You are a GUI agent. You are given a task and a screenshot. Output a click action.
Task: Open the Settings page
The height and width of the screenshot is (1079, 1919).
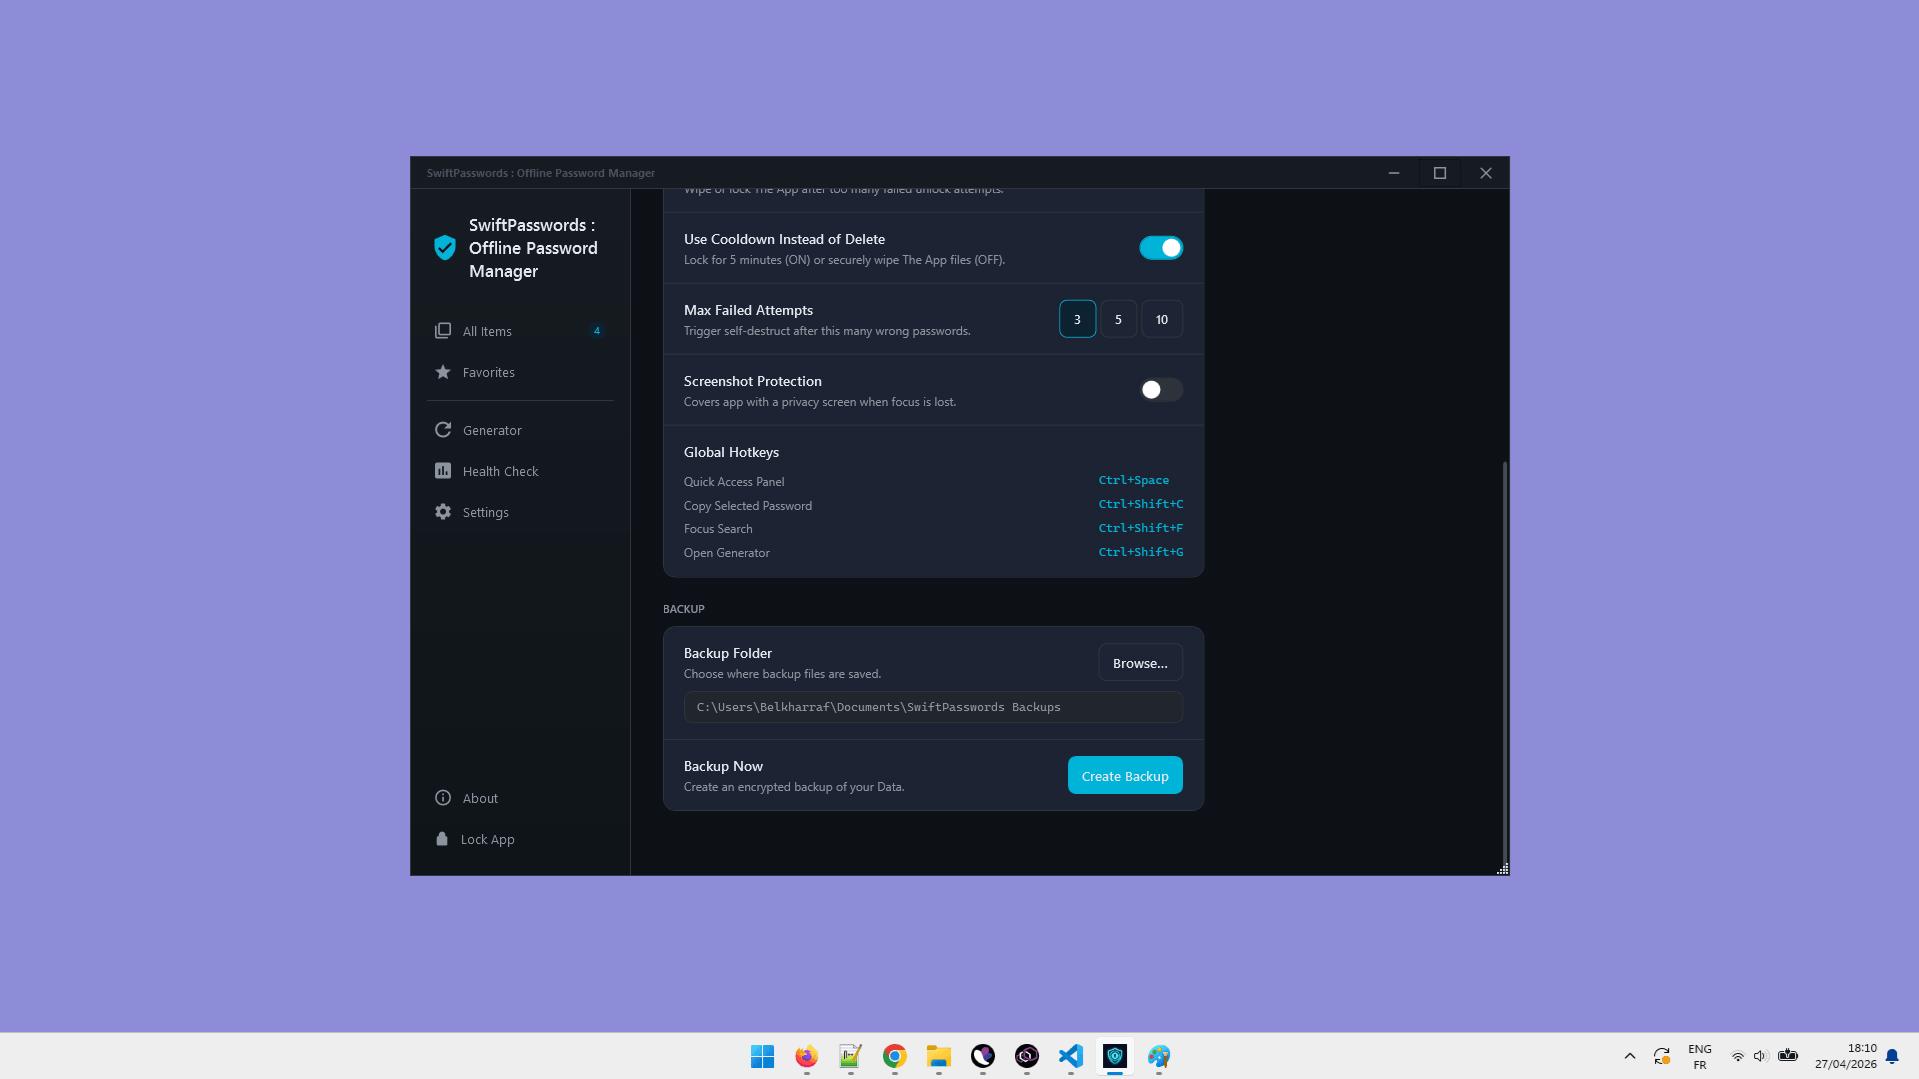tap(520, 512)
